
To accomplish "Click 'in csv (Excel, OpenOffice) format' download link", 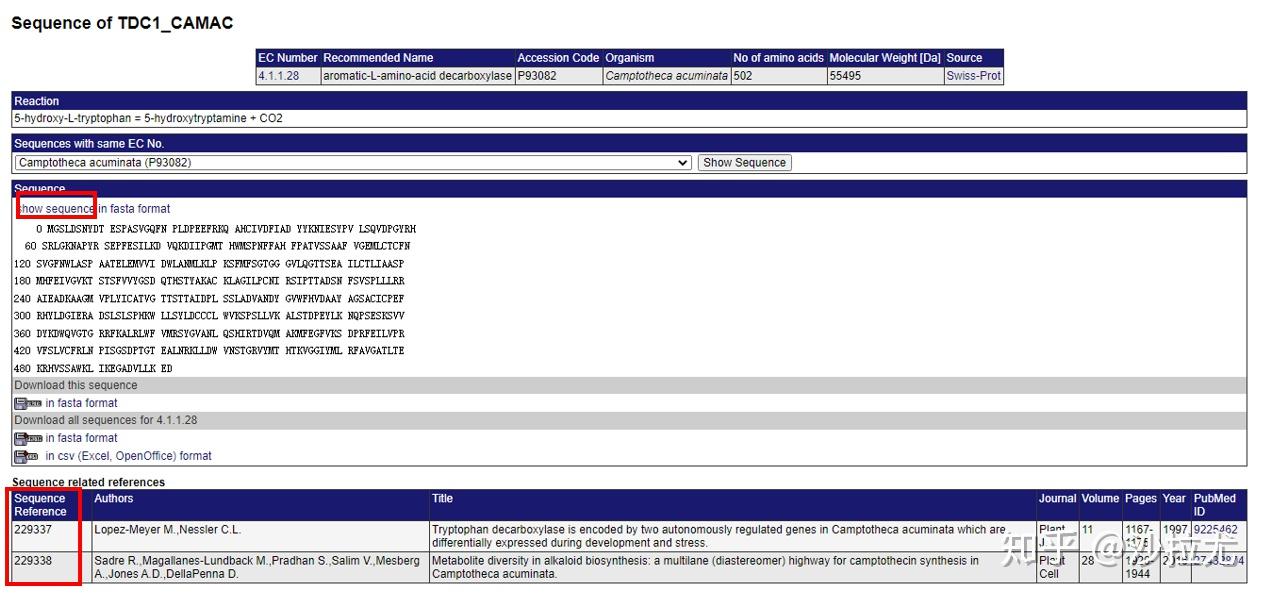I will (x=127, y=456).
